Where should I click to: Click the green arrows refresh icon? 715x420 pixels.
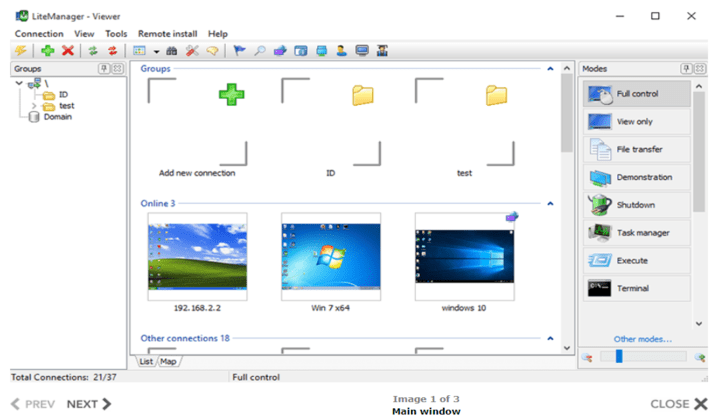pos(93,51)
